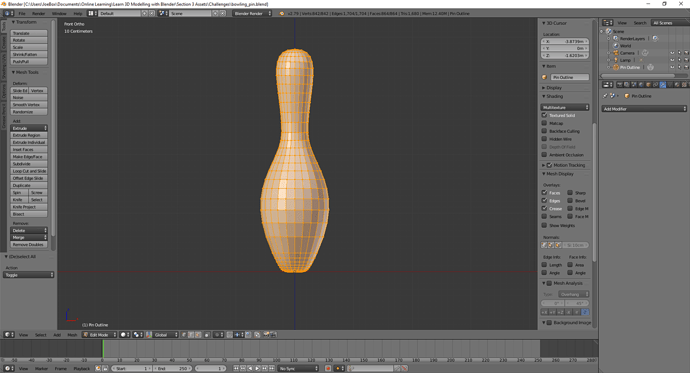Screen dimensions: 690x373
Task: Enable the Matcap checkbox
Action: pyautogui.click(x=544, y=123)
